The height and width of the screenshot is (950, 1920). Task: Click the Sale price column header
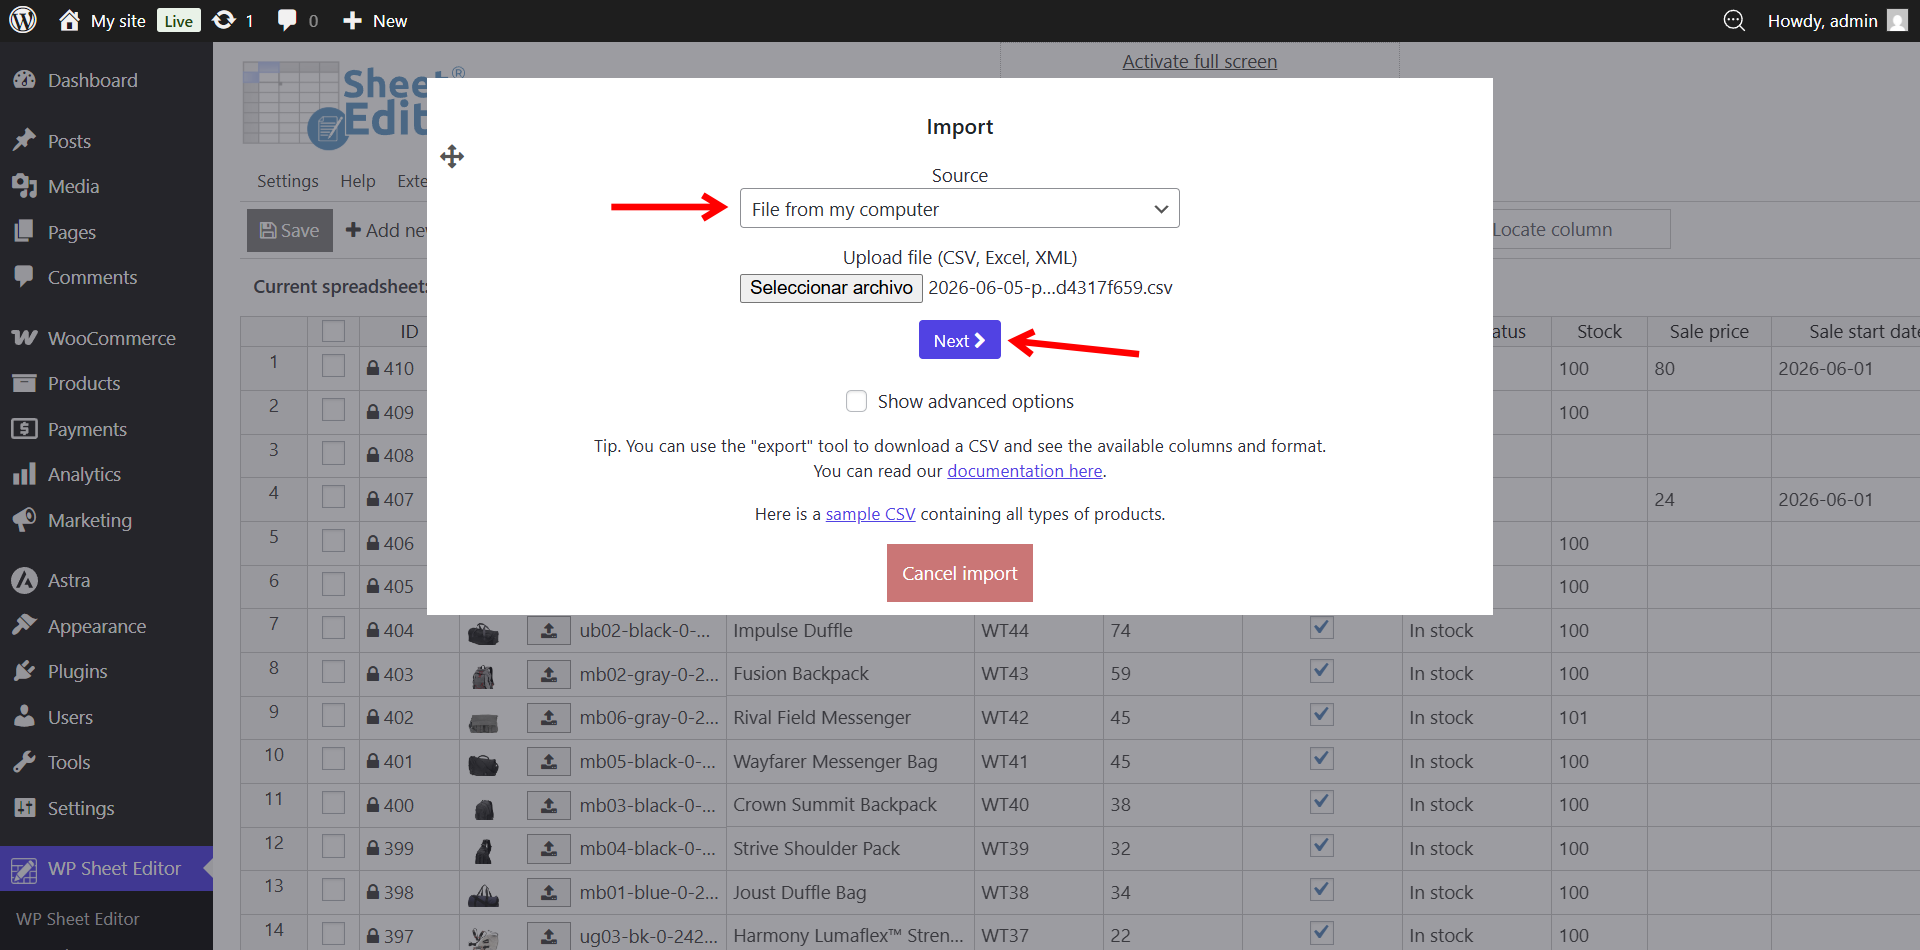tap(1708, 331)
